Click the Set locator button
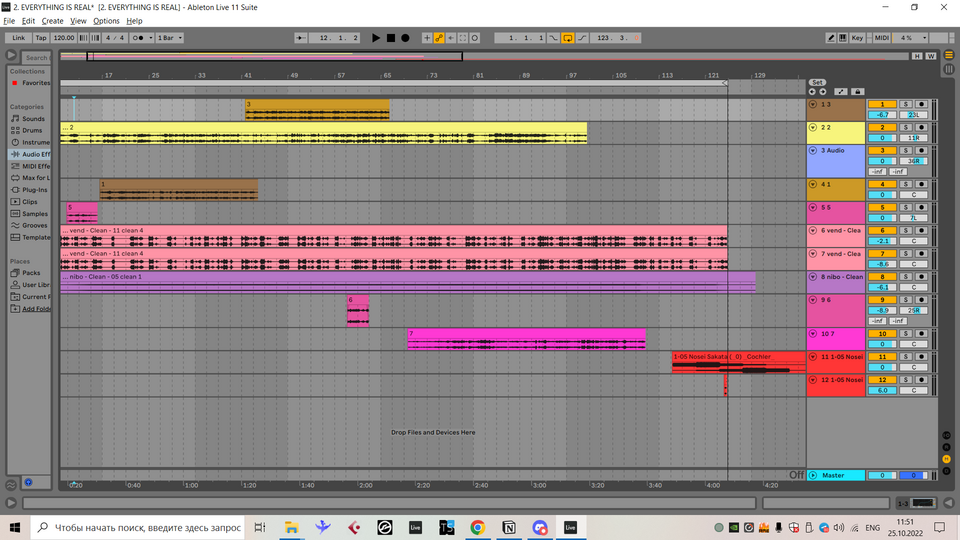Image resolution: width=960 pixels, height=540 pixels. (817, 82)
